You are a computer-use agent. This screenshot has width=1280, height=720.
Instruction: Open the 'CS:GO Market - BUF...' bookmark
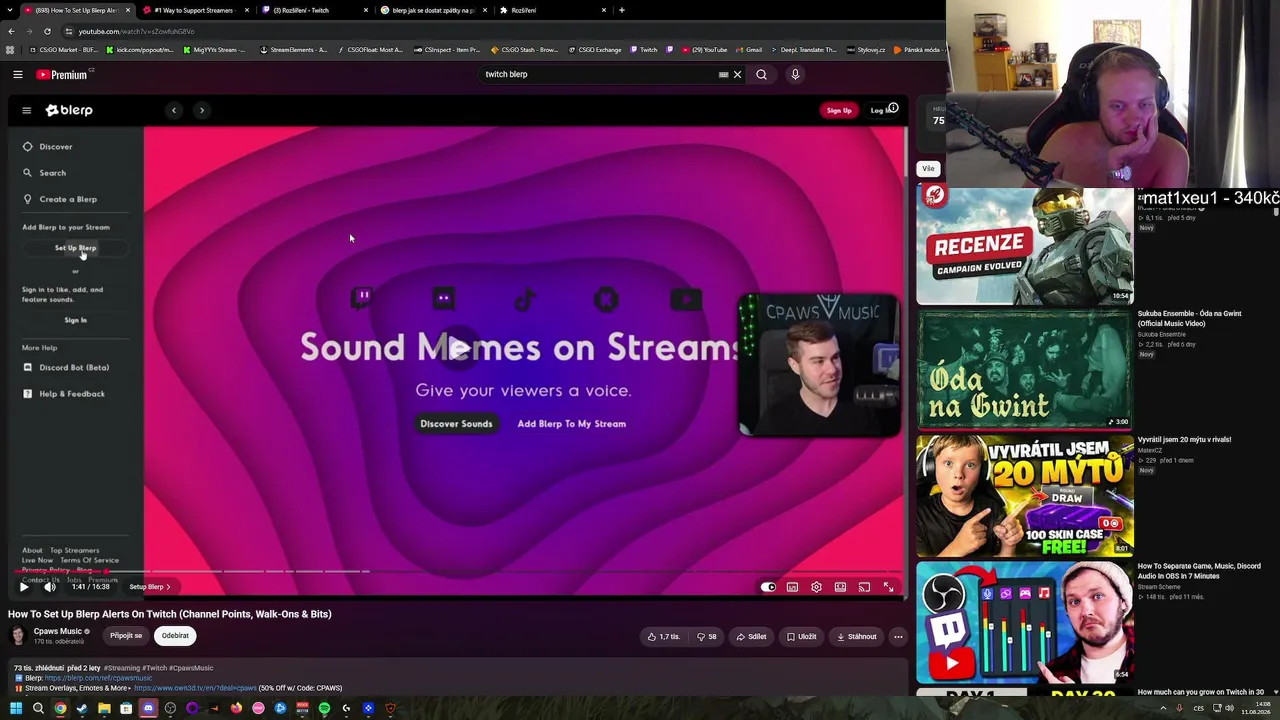(65, 50)
